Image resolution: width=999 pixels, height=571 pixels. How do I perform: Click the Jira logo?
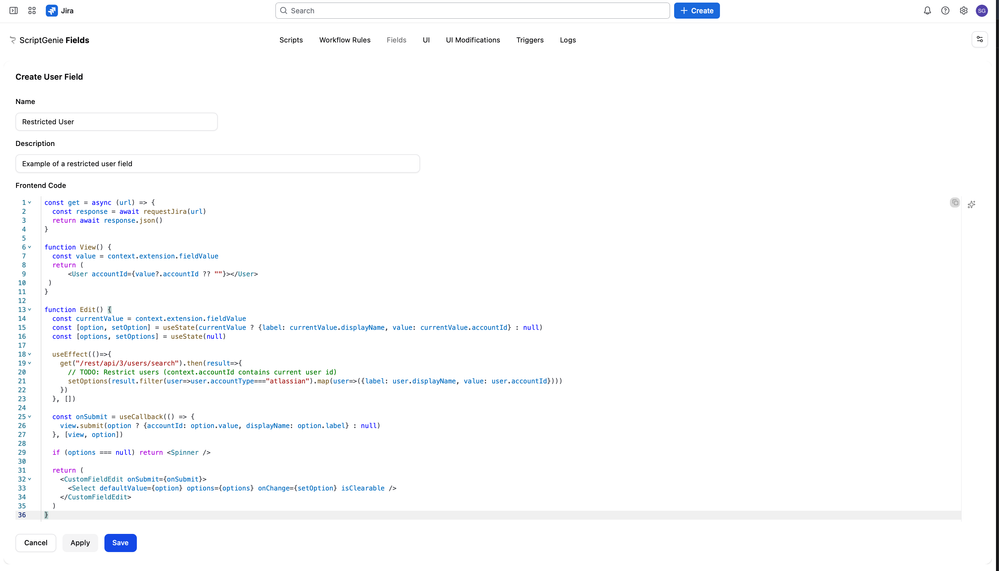click(60, 11)
